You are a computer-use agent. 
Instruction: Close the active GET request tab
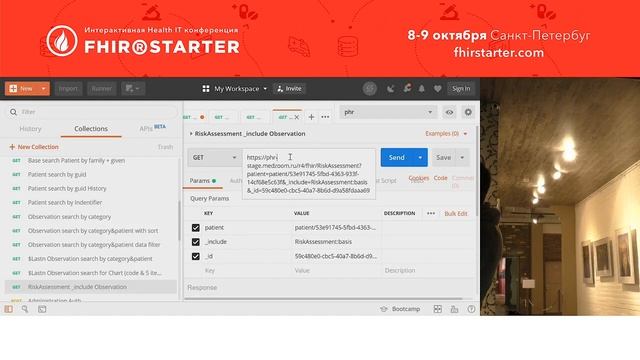pyautogui.click(x=297, y=118)
